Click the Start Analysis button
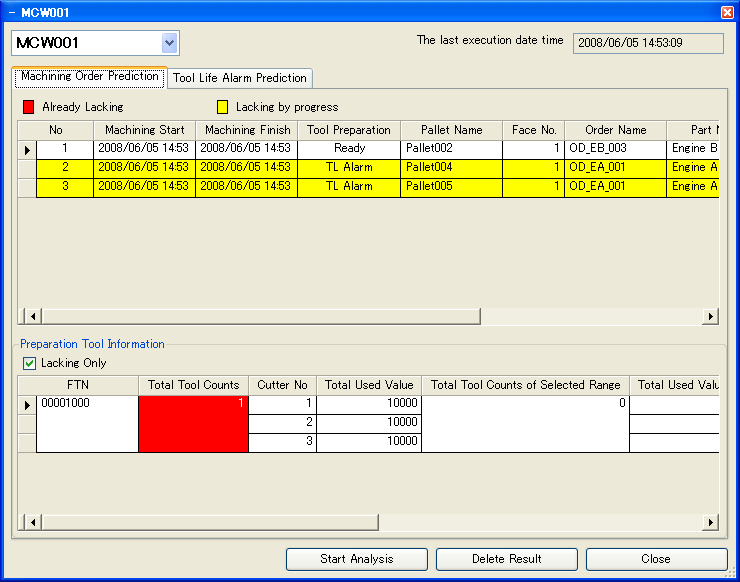This screenshot has width=740, height=582. tap(357, 559)
